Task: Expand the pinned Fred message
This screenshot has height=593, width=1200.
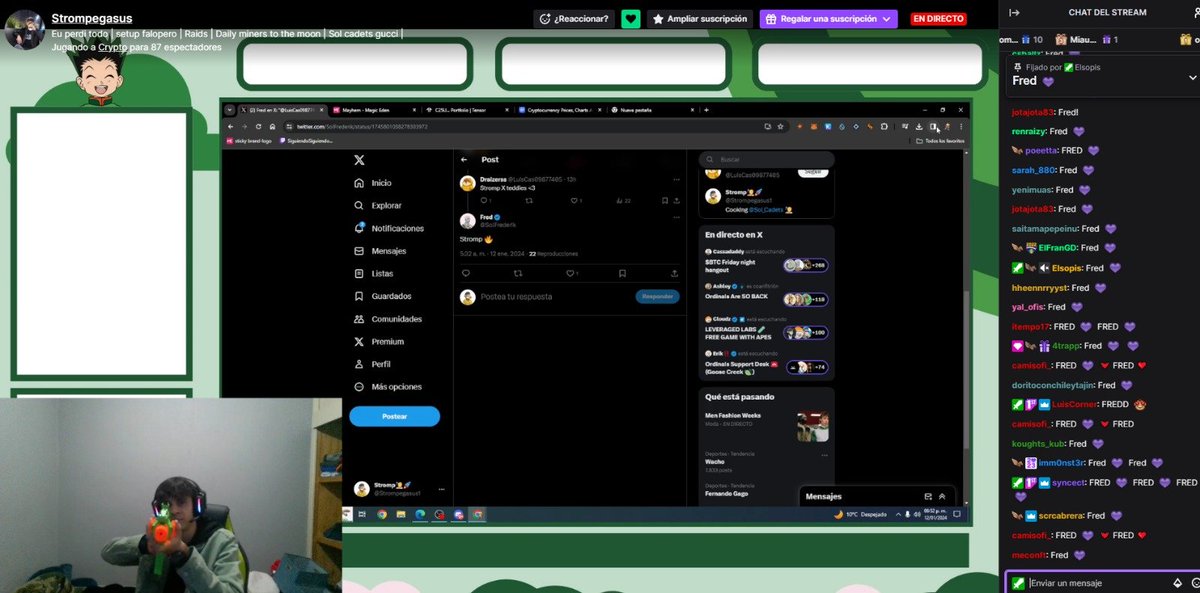Action: coord(1191,77)
